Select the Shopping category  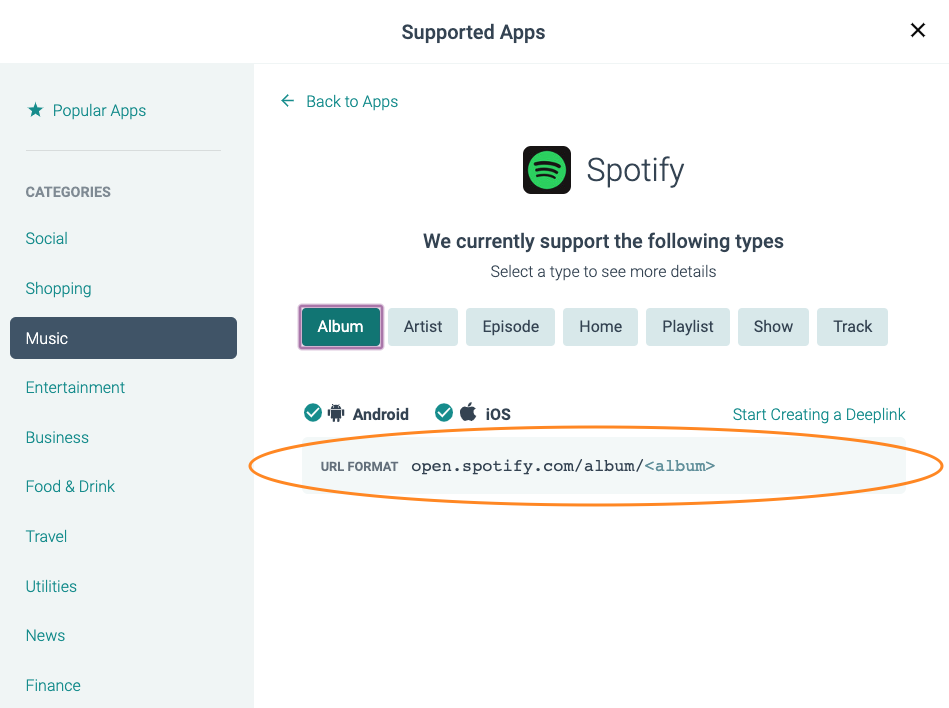point(58,289)
